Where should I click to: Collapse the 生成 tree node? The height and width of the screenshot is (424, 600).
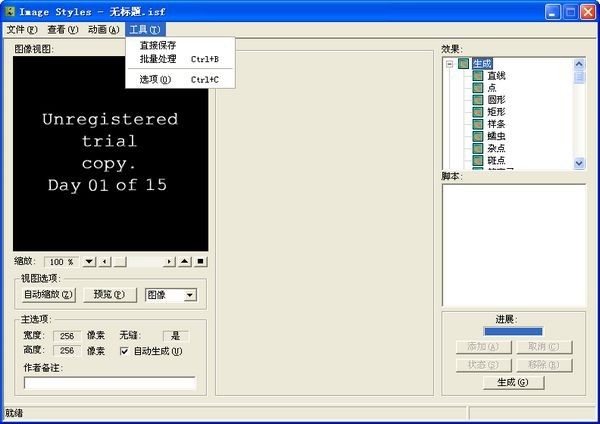point(450,64)
